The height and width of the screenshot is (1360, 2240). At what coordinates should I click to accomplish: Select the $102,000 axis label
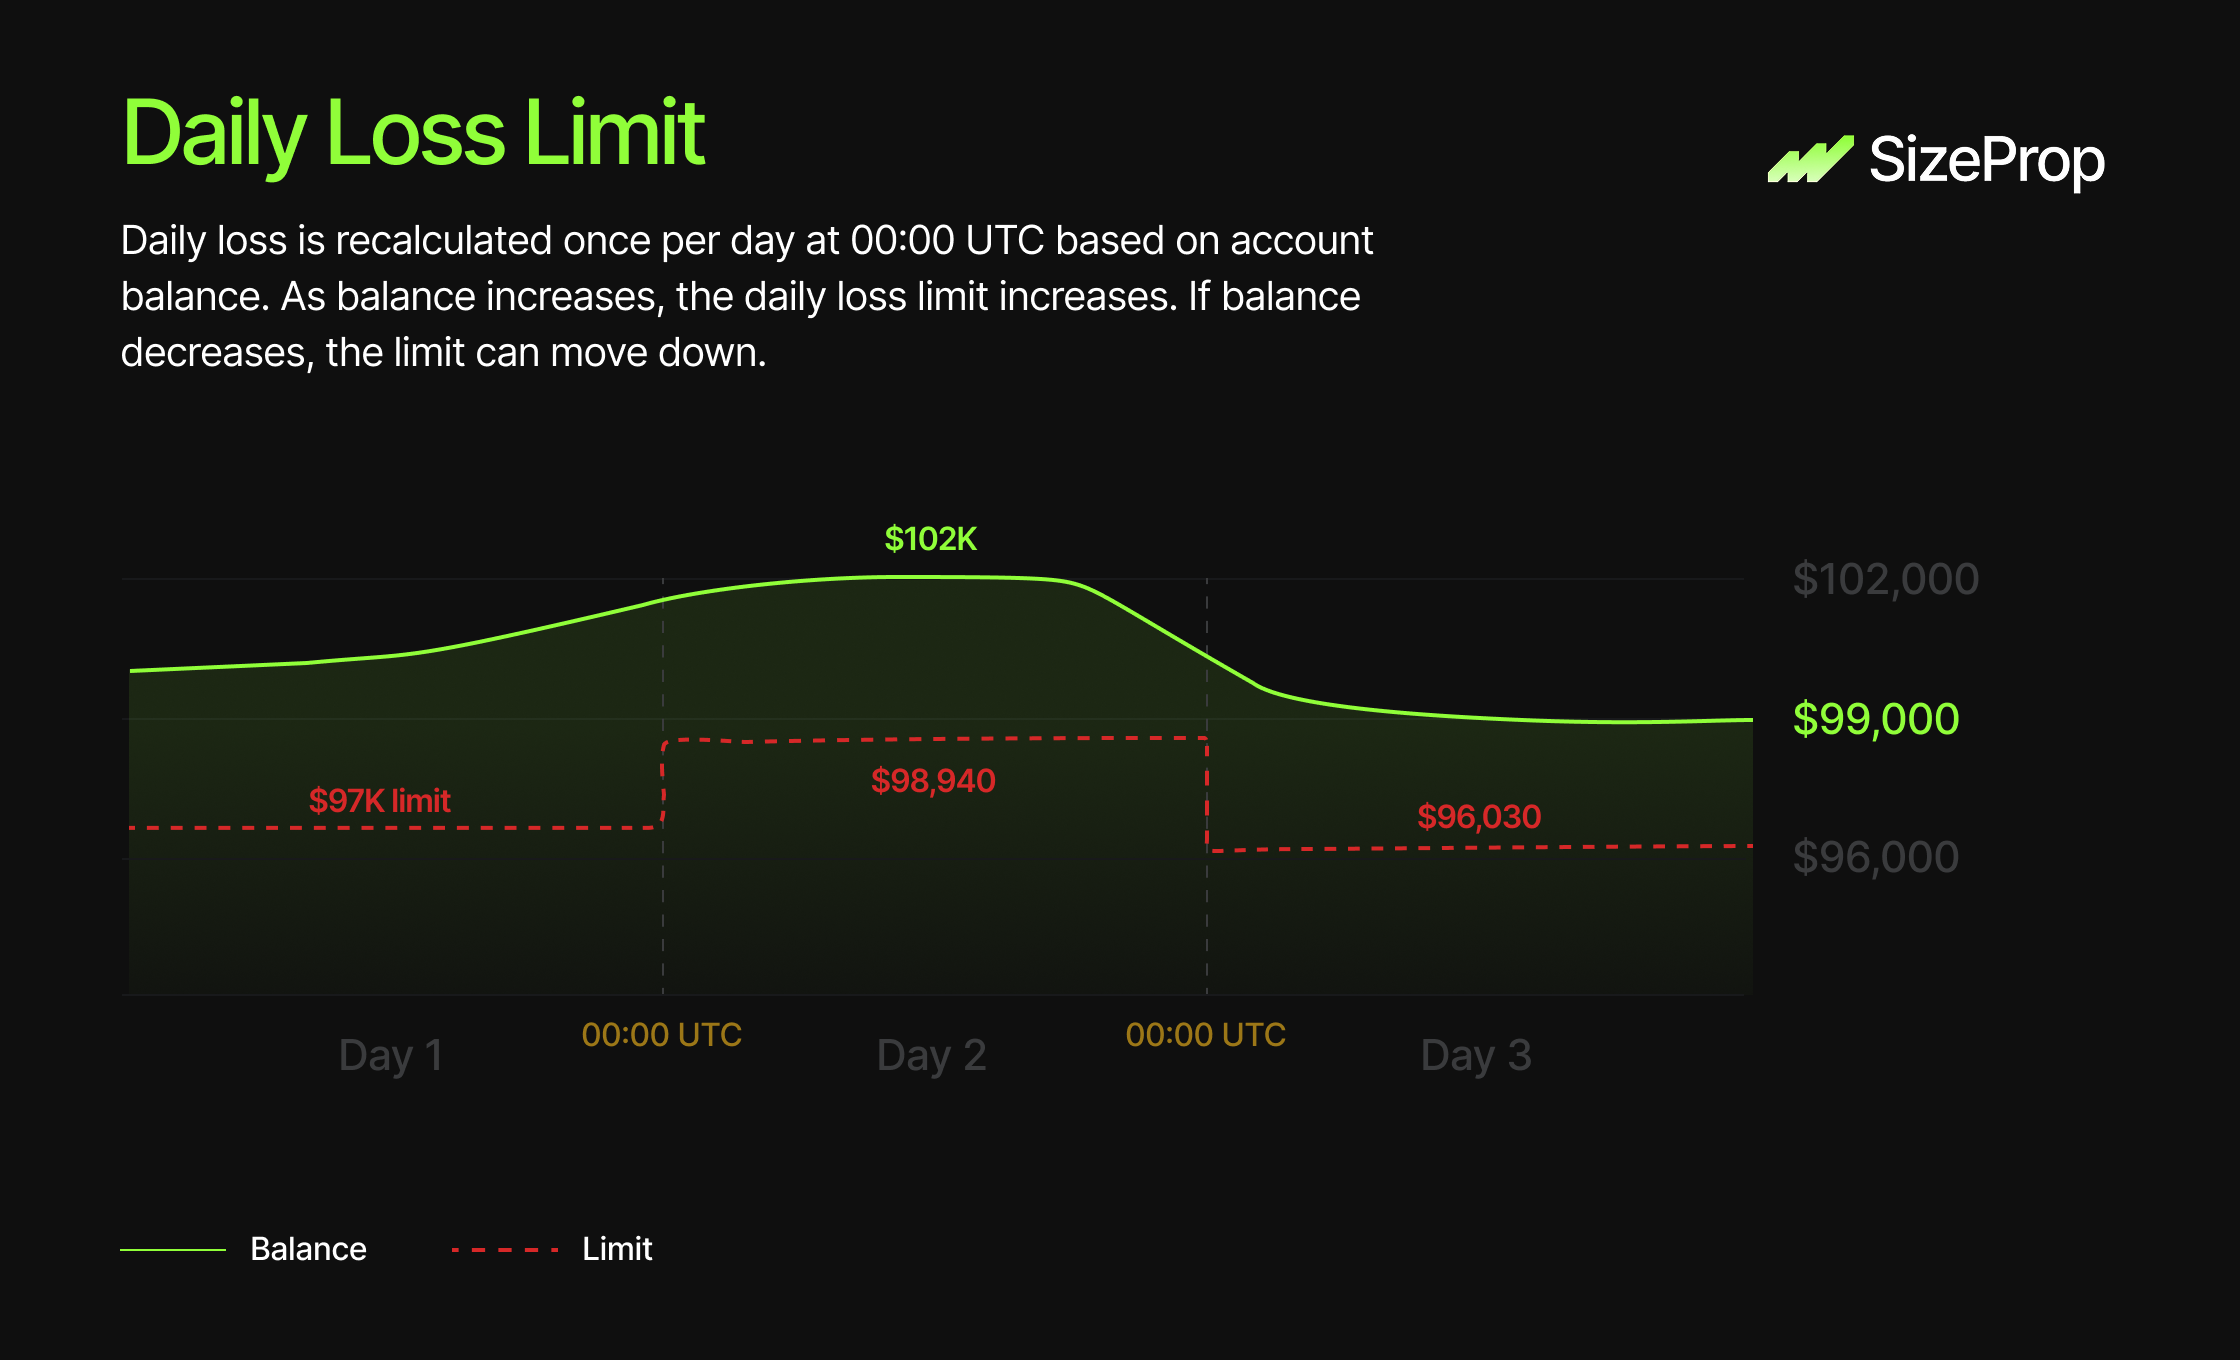(1885, 579)
